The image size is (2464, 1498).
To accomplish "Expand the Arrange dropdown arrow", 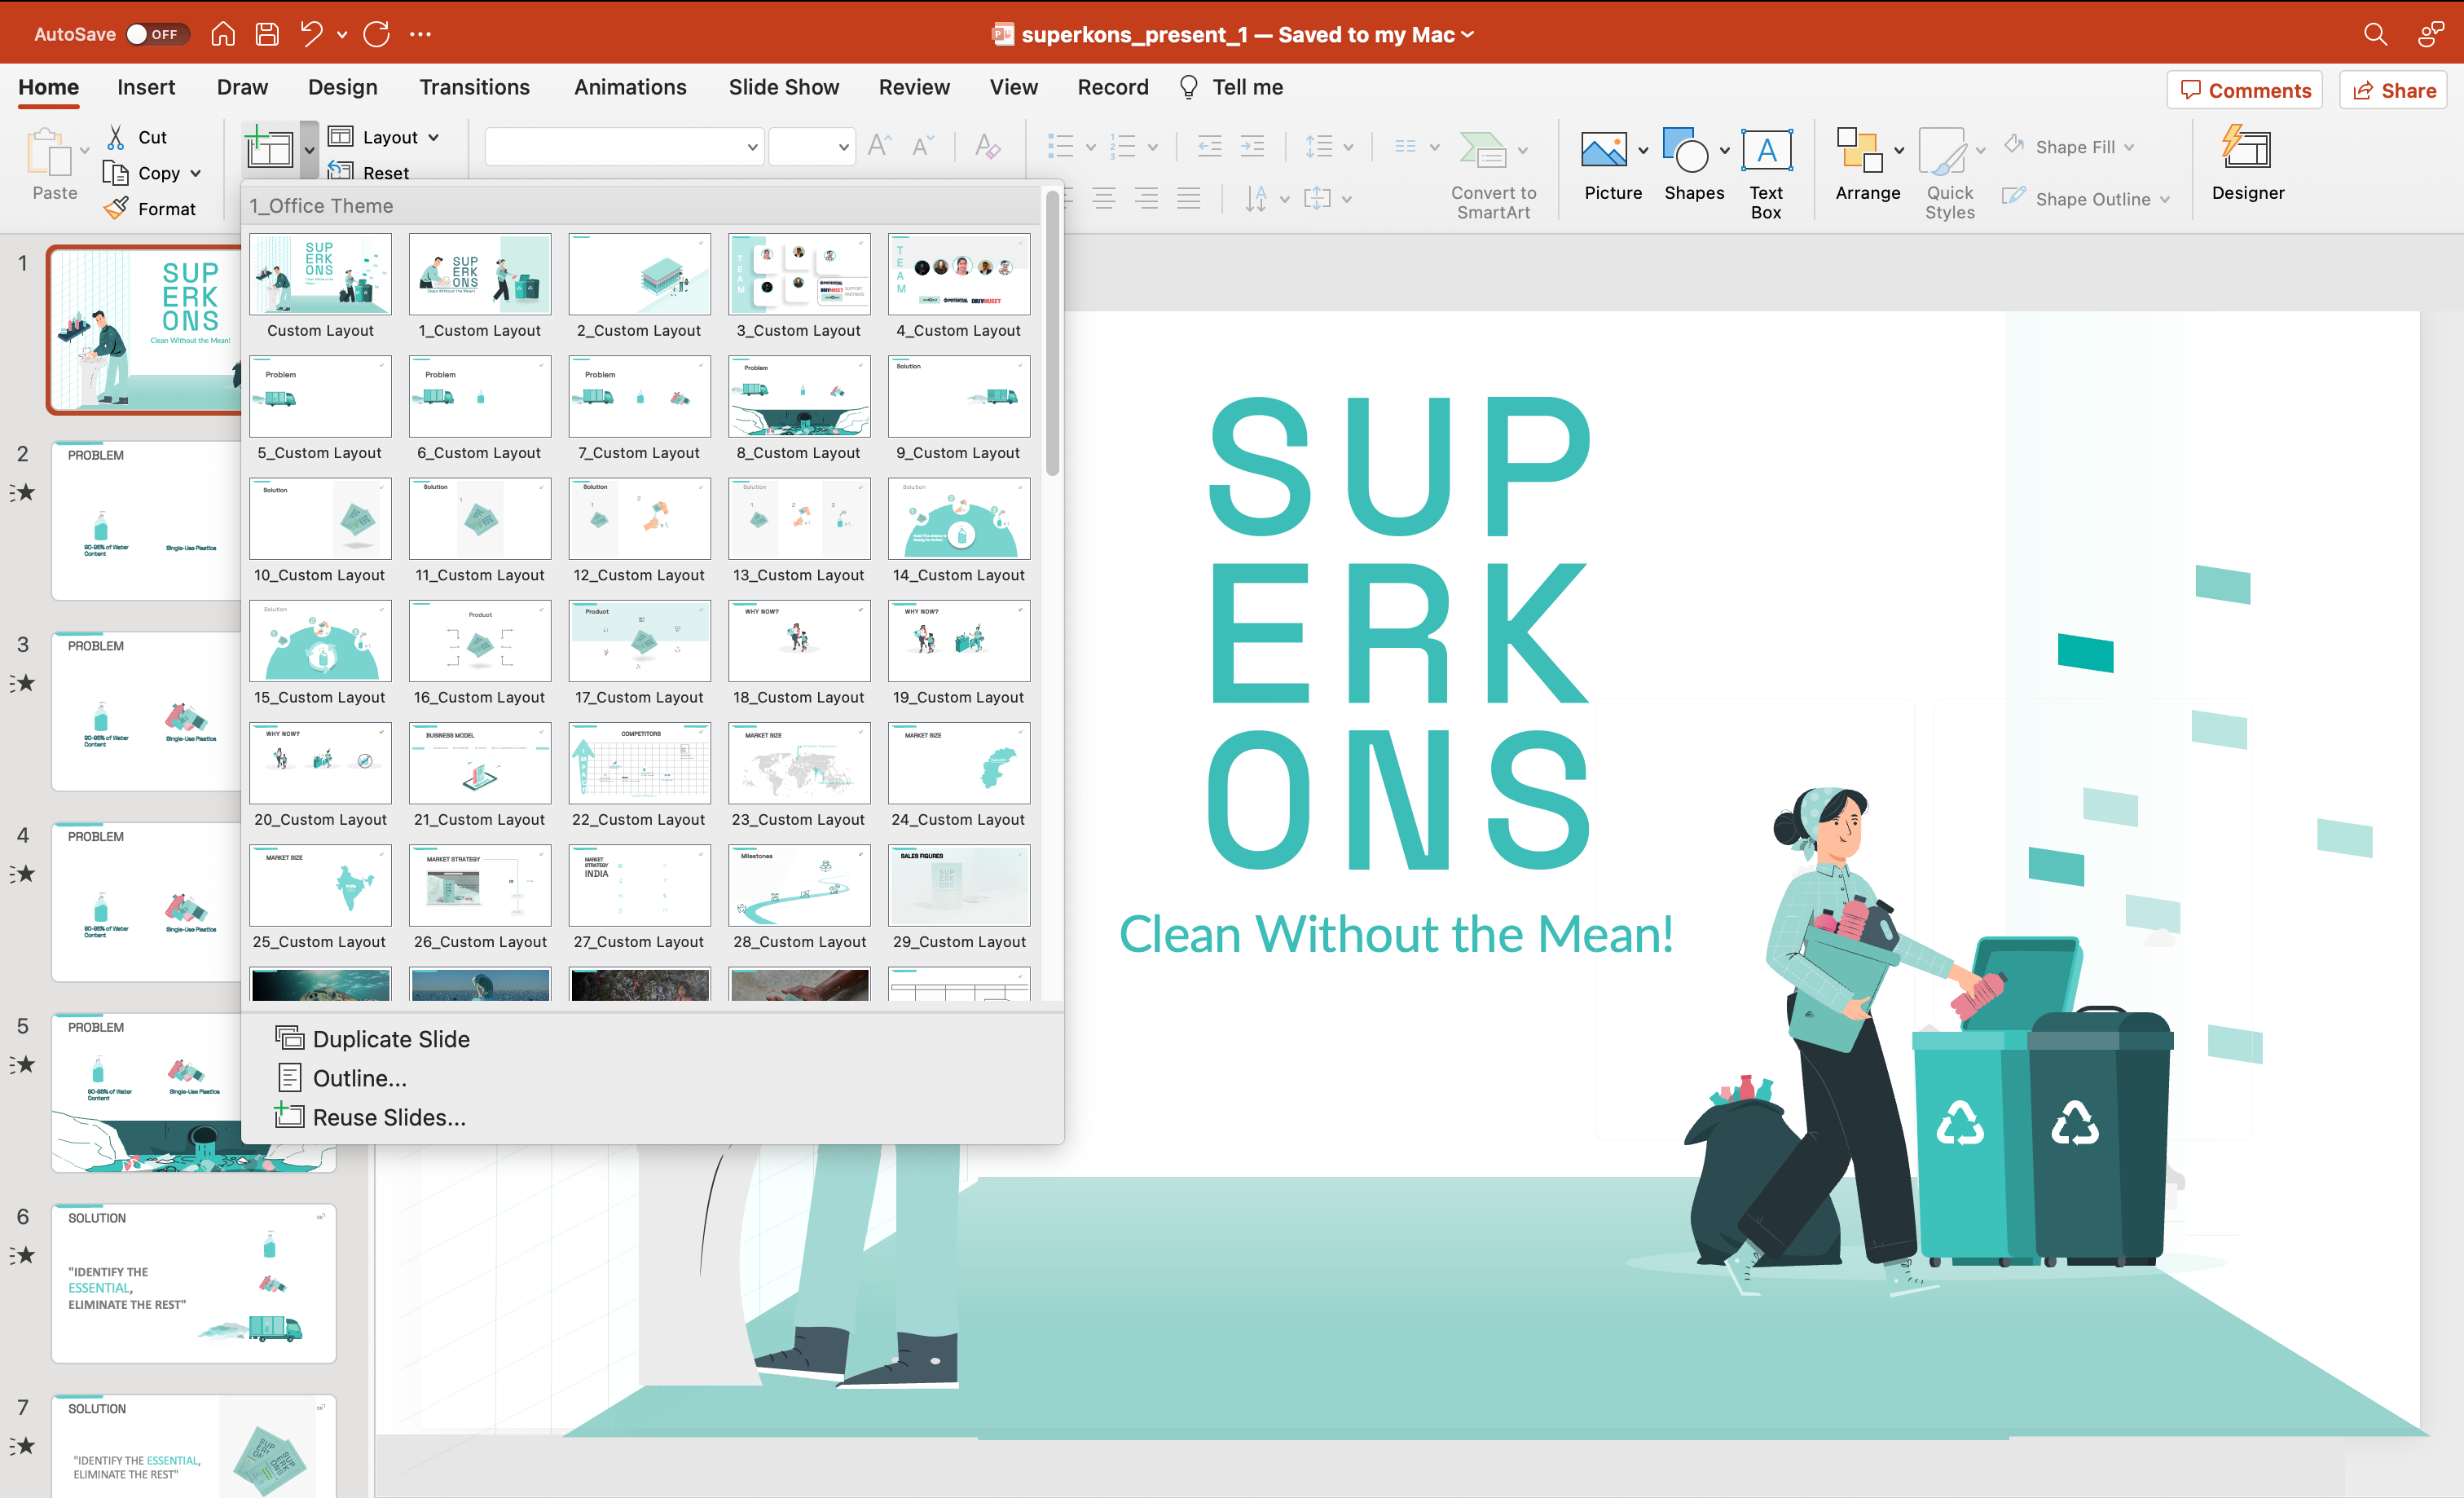I will [1899, 150].
